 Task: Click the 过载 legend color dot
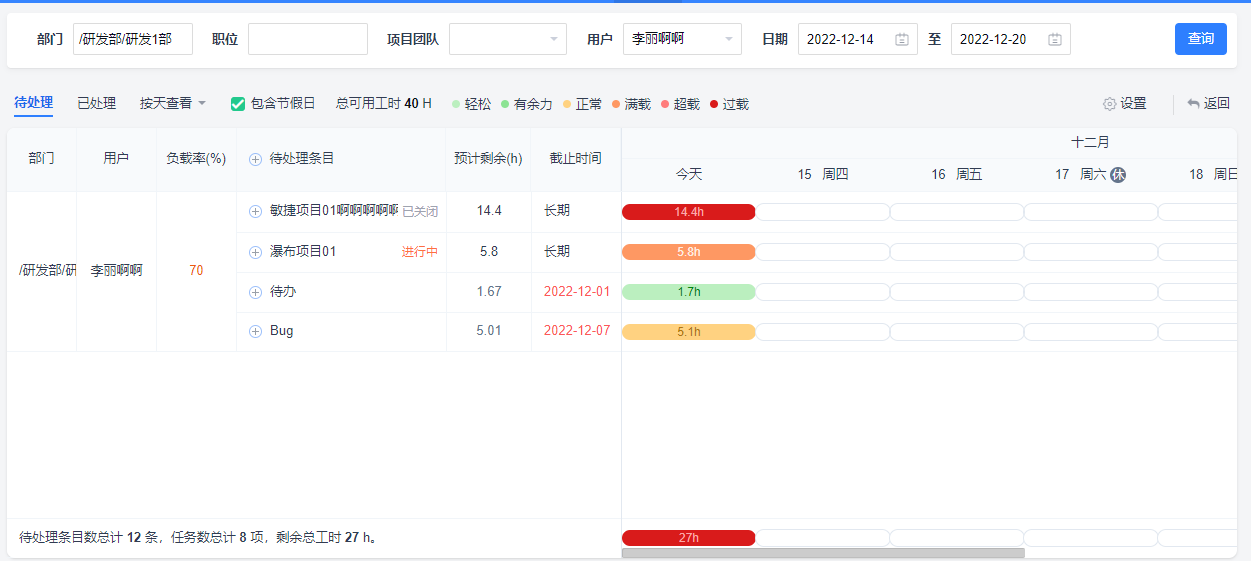714,104
